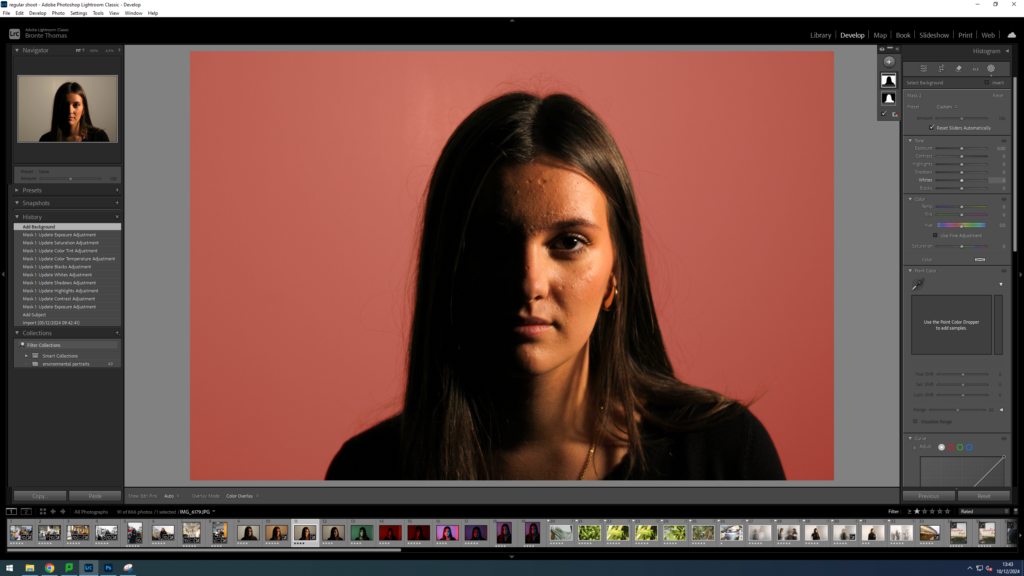The image size is (1024, 576).
Task: Click the Hue rainbow slider
Action: [x=961, y=225]
